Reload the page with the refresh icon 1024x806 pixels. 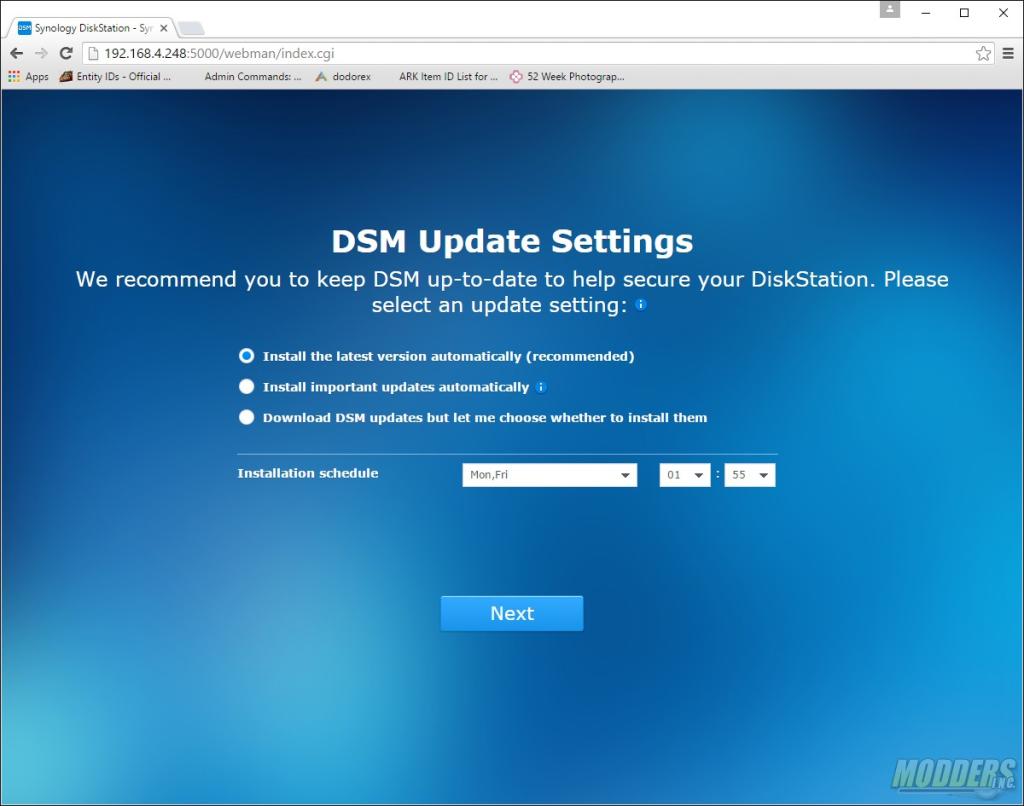66,53
